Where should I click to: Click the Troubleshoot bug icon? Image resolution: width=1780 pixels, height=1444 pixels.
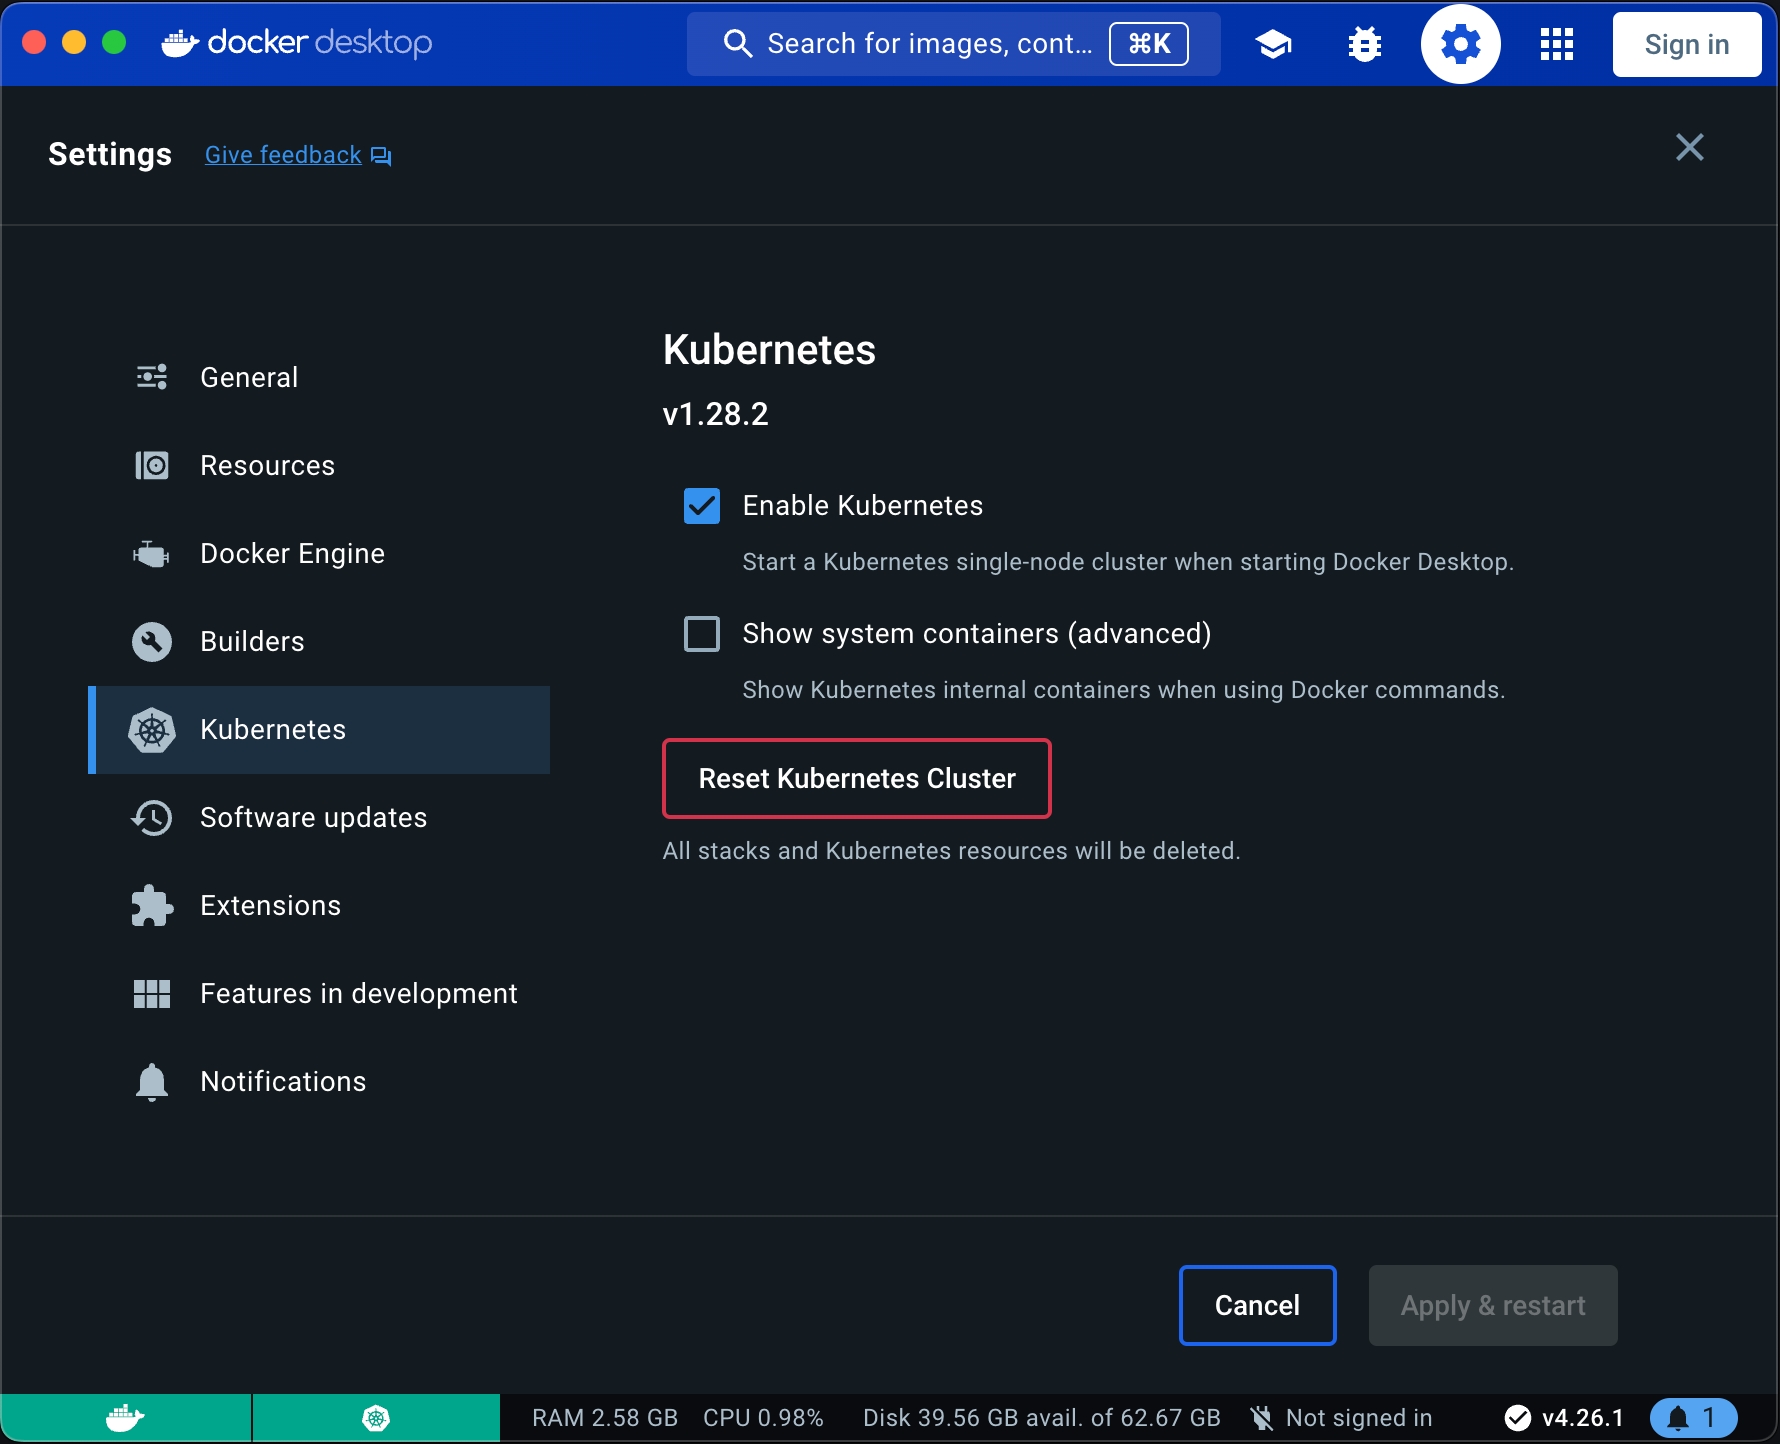1364,45
